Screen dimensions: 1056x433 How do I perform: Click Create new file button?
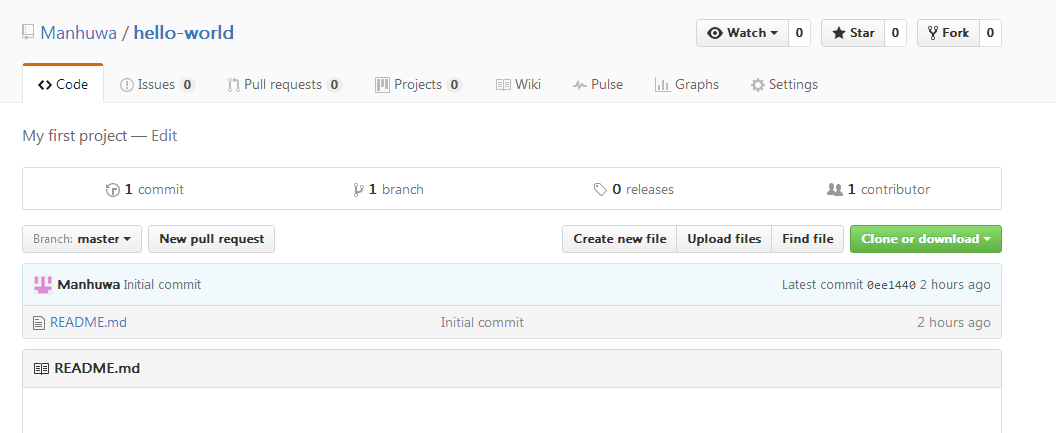click(x=620, y=239)
